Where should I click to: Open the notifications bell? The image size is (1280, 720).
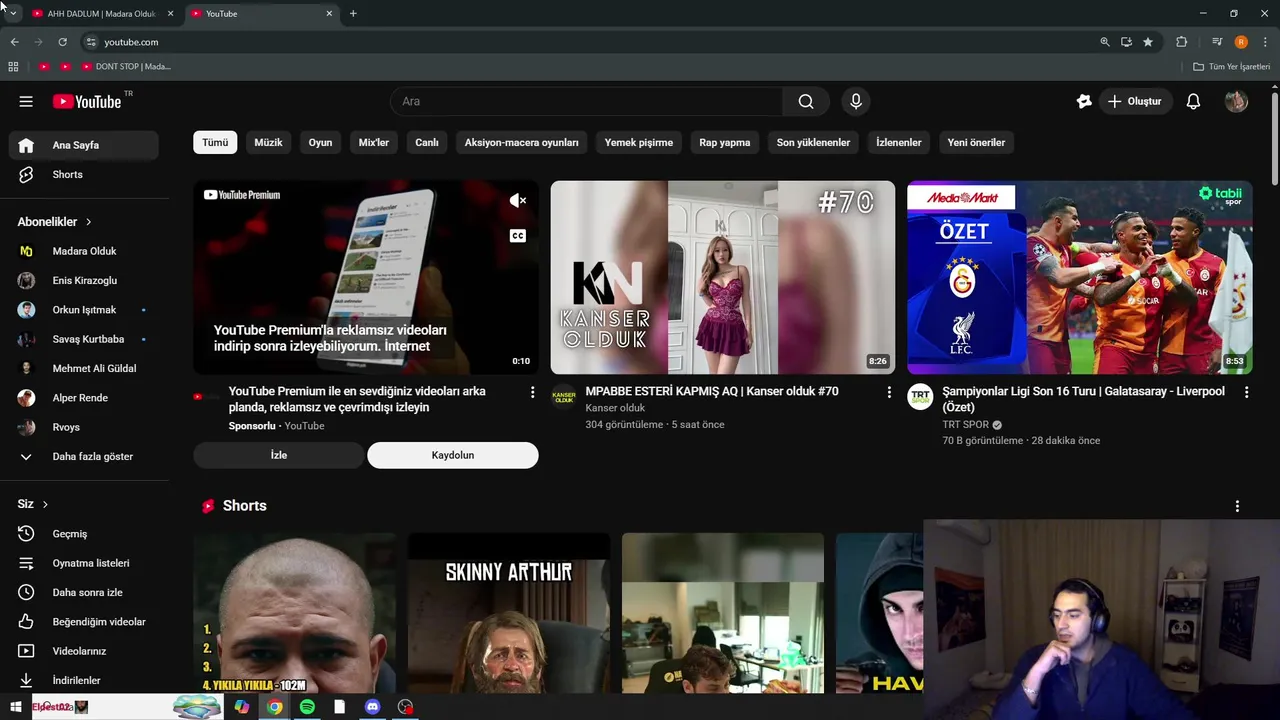[x=1193, y=101]
